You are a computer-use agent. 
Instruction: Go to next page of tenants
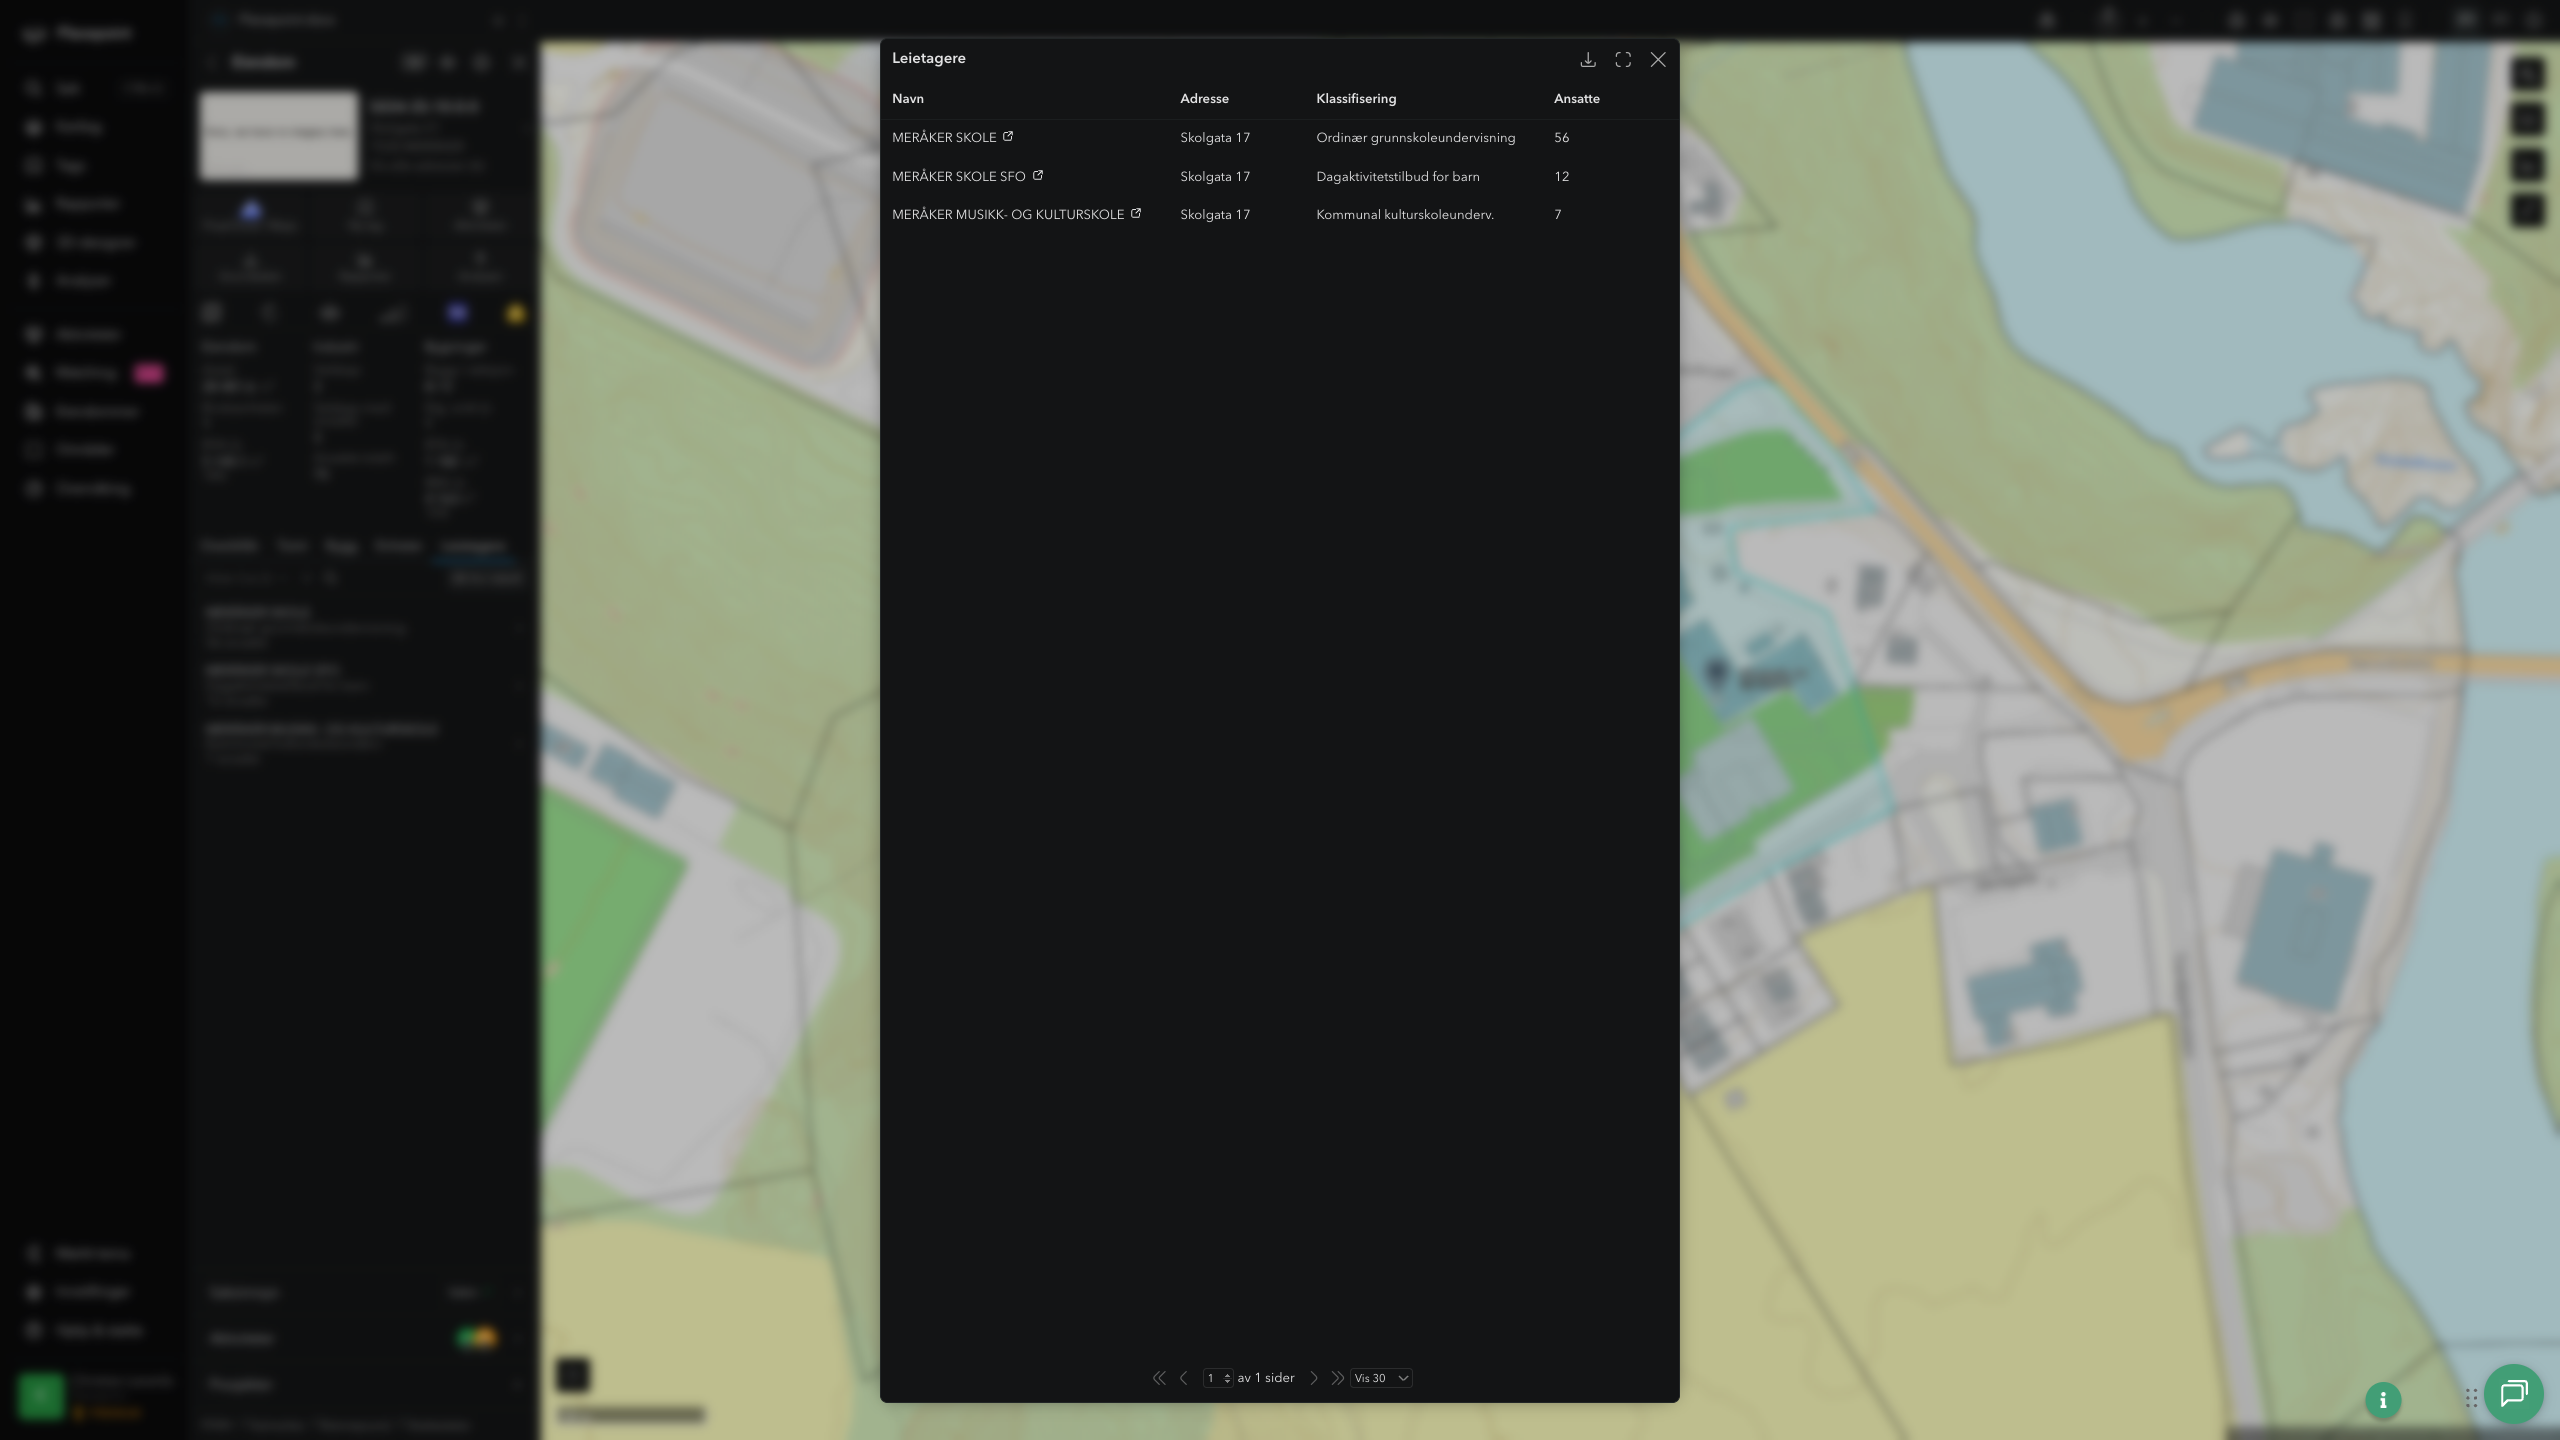coord(1314,1378)
